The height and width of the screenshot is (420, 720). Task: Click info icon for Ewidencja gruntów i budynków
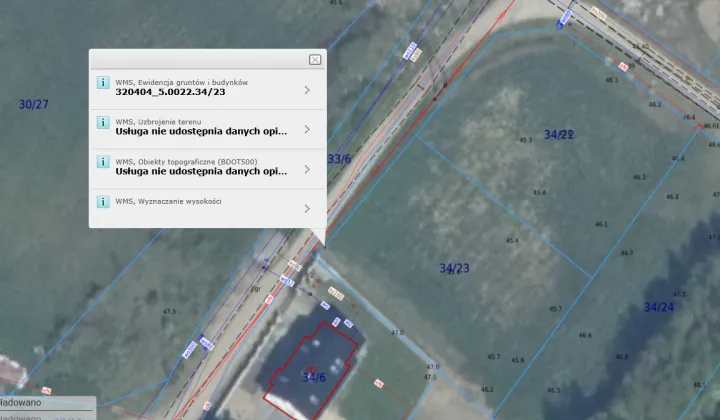coord(103,83)
